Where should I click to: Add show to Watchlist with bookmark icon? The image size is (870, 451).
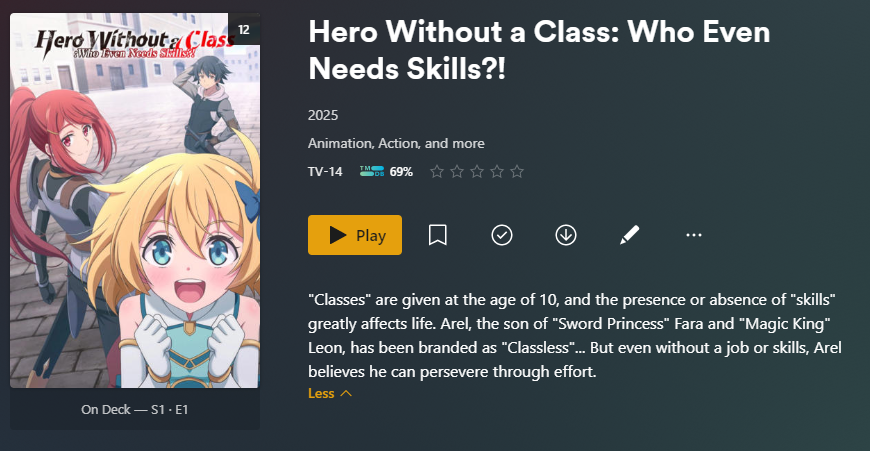click(438, 235)
